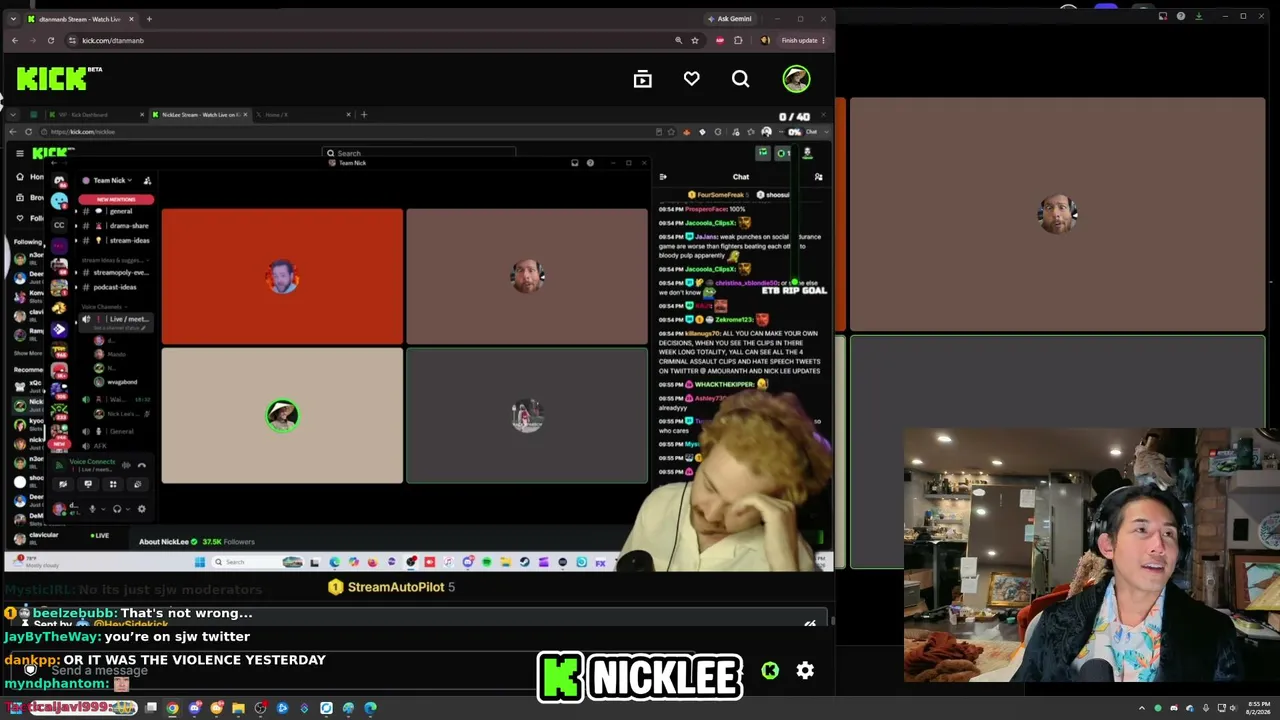
Task: Go forward in Chrome
Action: coord(32,40)
